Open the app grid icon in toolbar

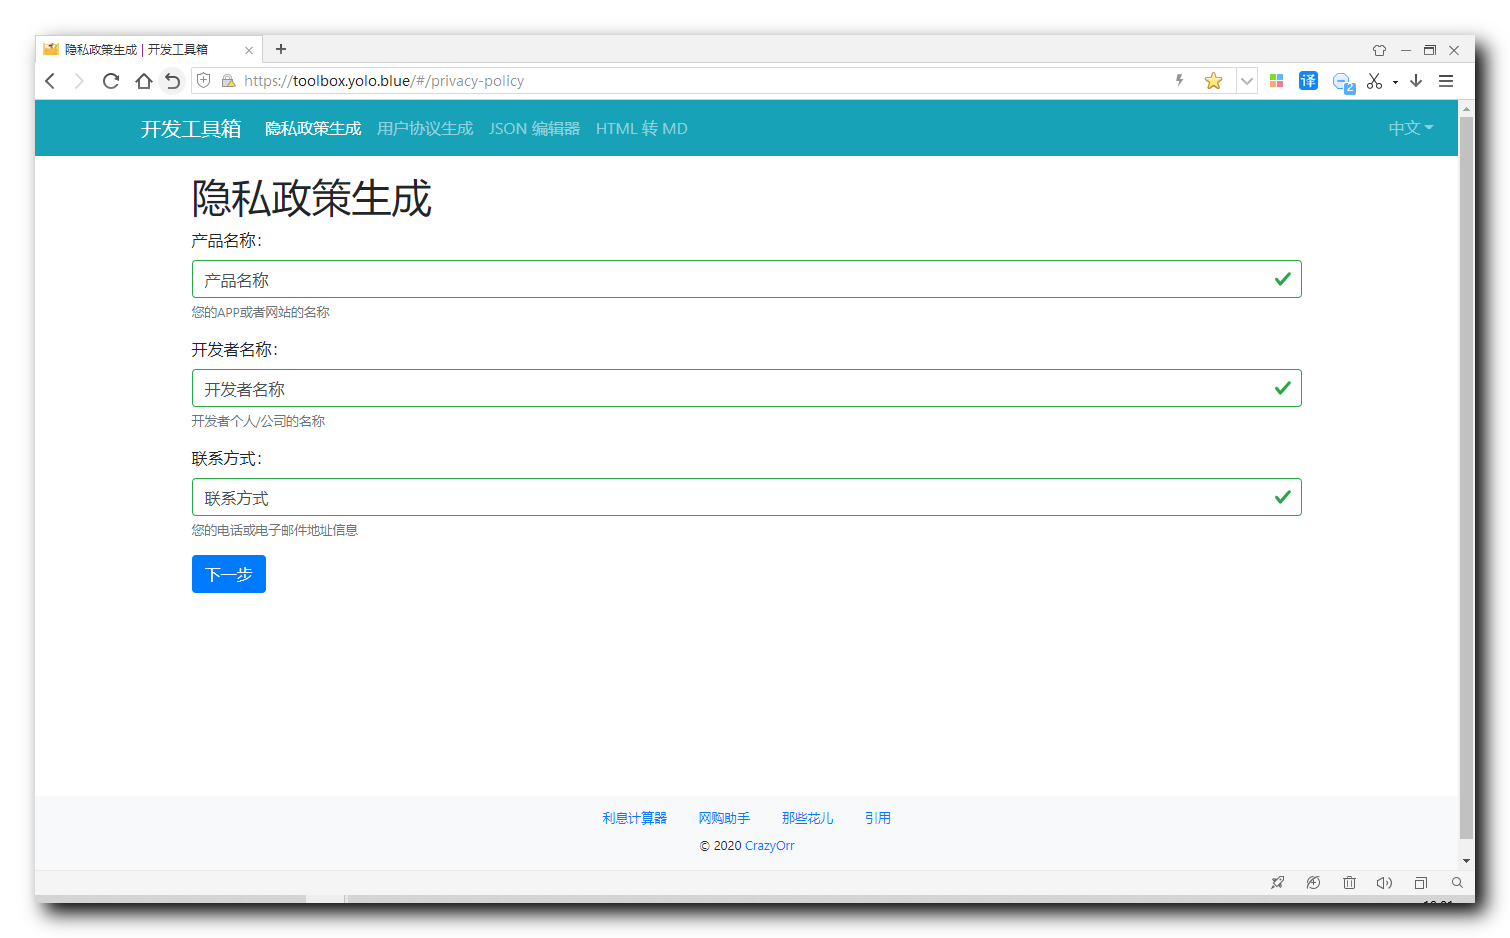tap(1276, 81)
